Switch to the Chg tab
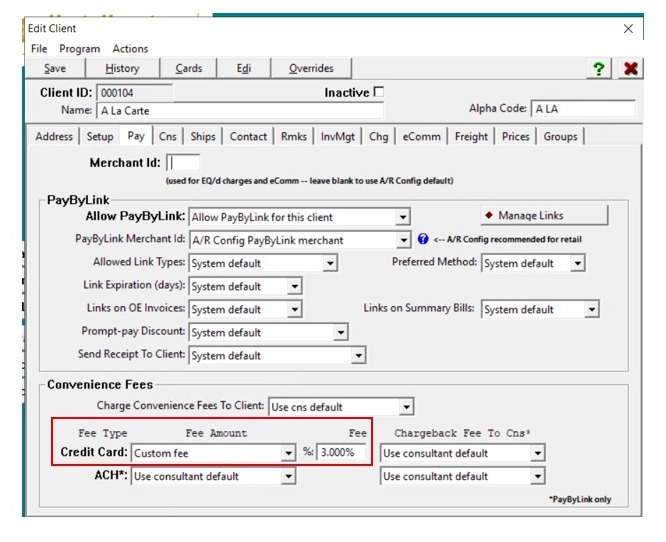 (378, 136)
